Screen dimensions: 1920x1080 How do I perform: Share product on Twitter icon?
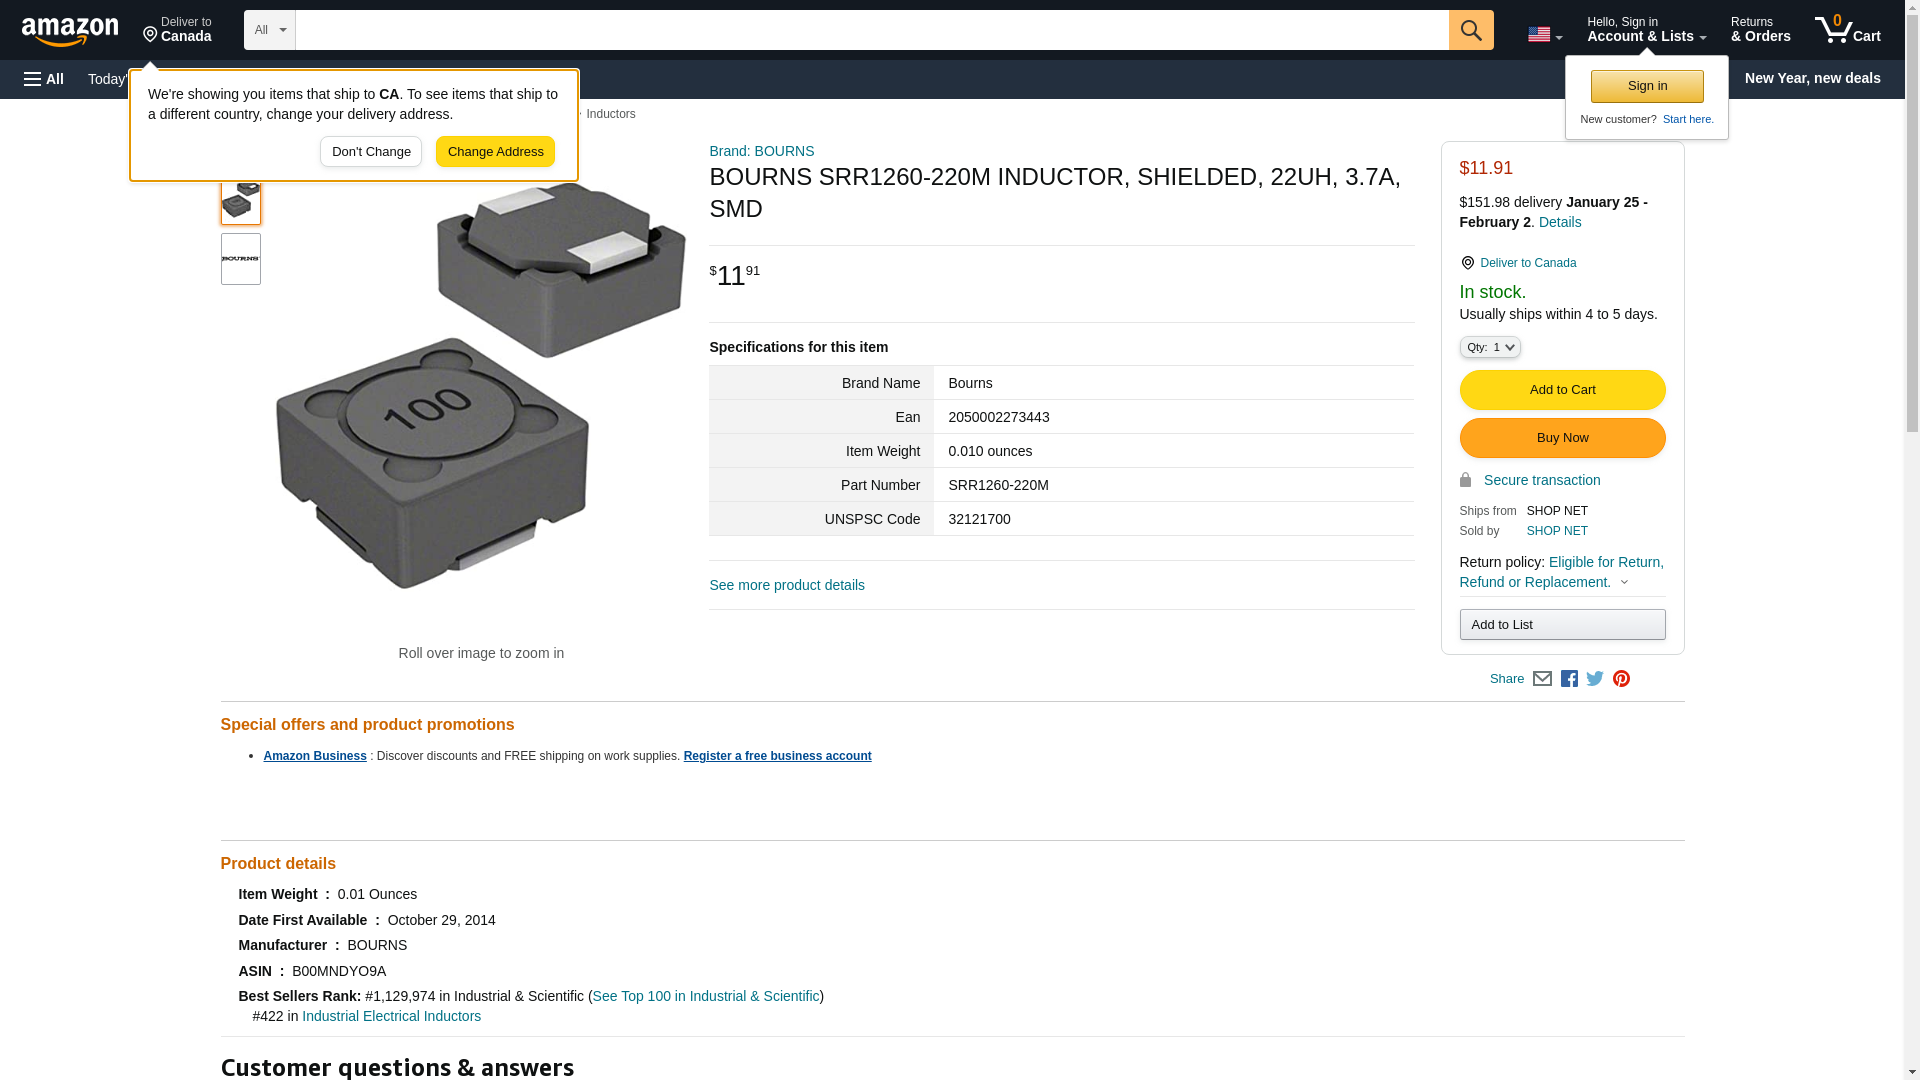[x=1595, y=679]
